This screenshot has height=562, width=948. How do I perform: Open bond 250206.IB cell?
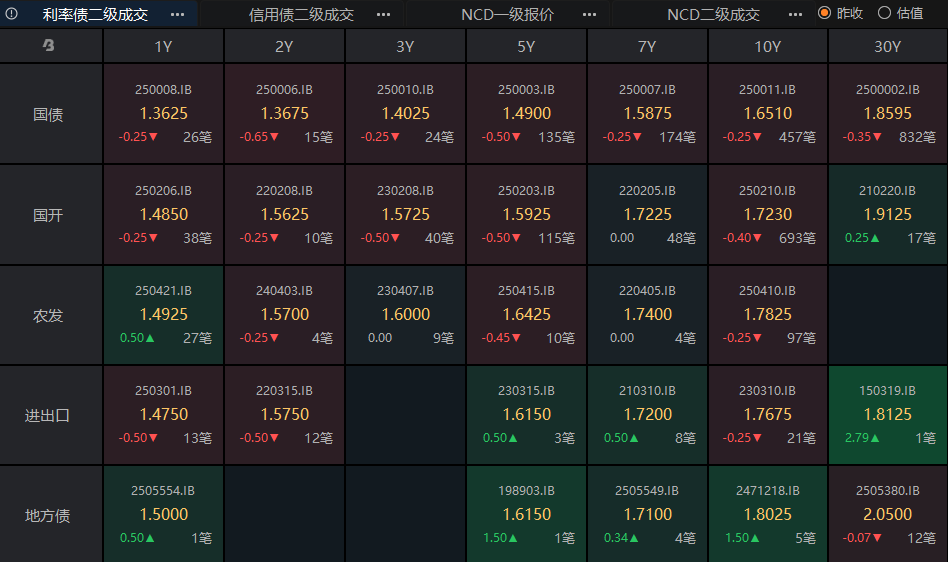(163, 215)
